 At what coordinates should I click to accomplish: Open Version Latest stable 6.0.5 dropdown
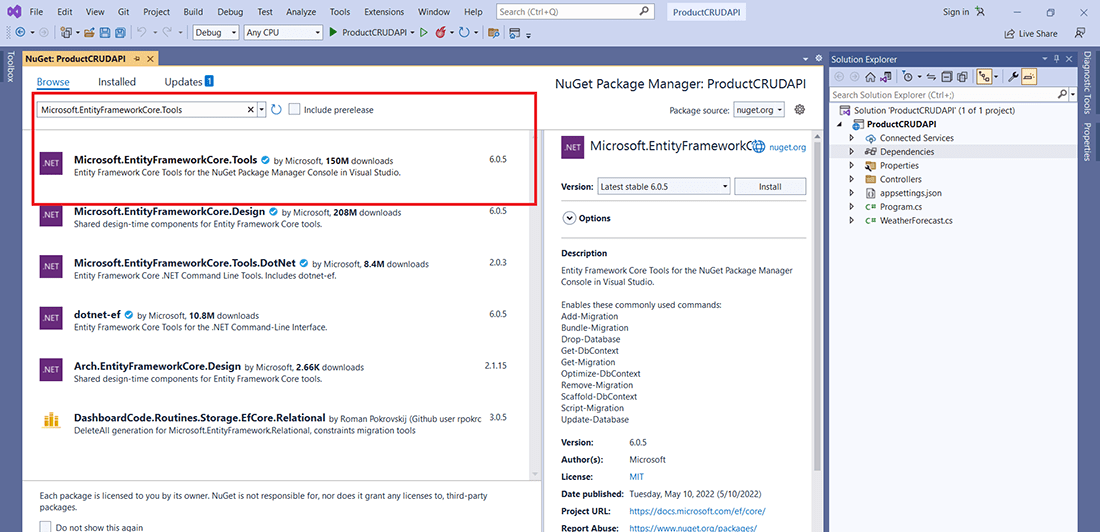click(664, 187)
